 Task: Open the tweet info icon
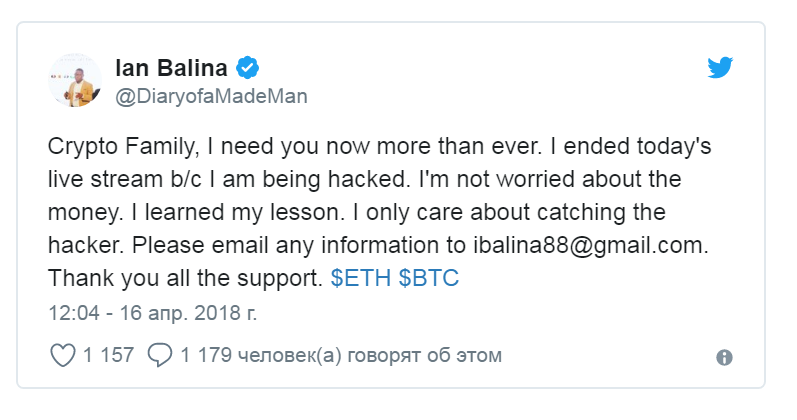[724, 357]
